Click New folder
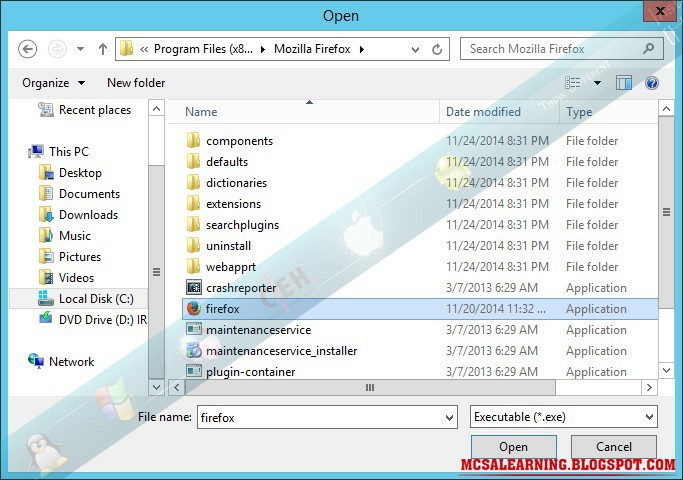 point(136,83)
